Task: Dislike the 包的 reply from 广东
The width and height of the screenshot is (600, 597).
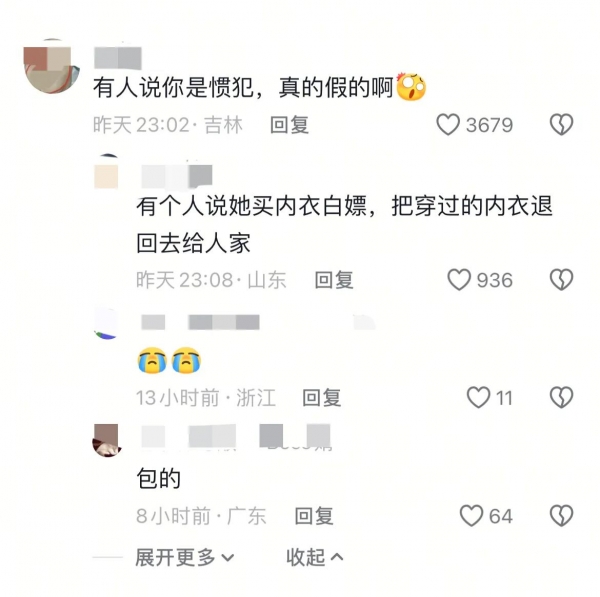Action: coord(561,515)
